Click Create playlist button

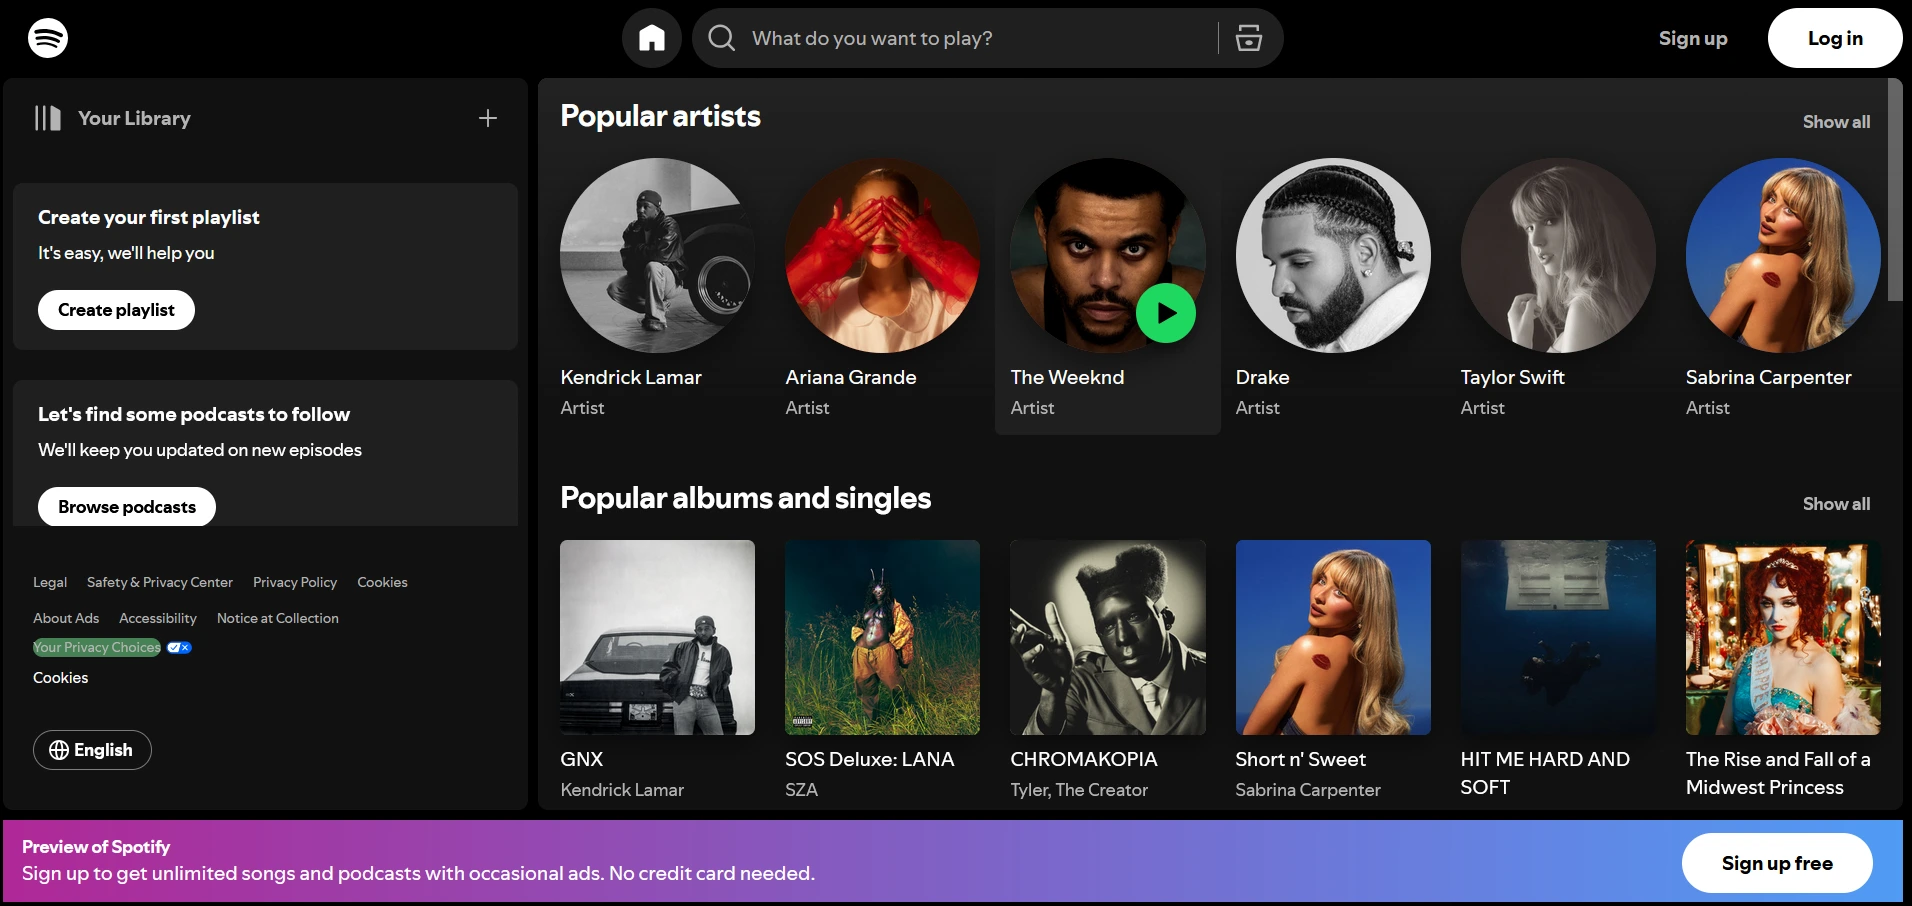coord(116,310)
